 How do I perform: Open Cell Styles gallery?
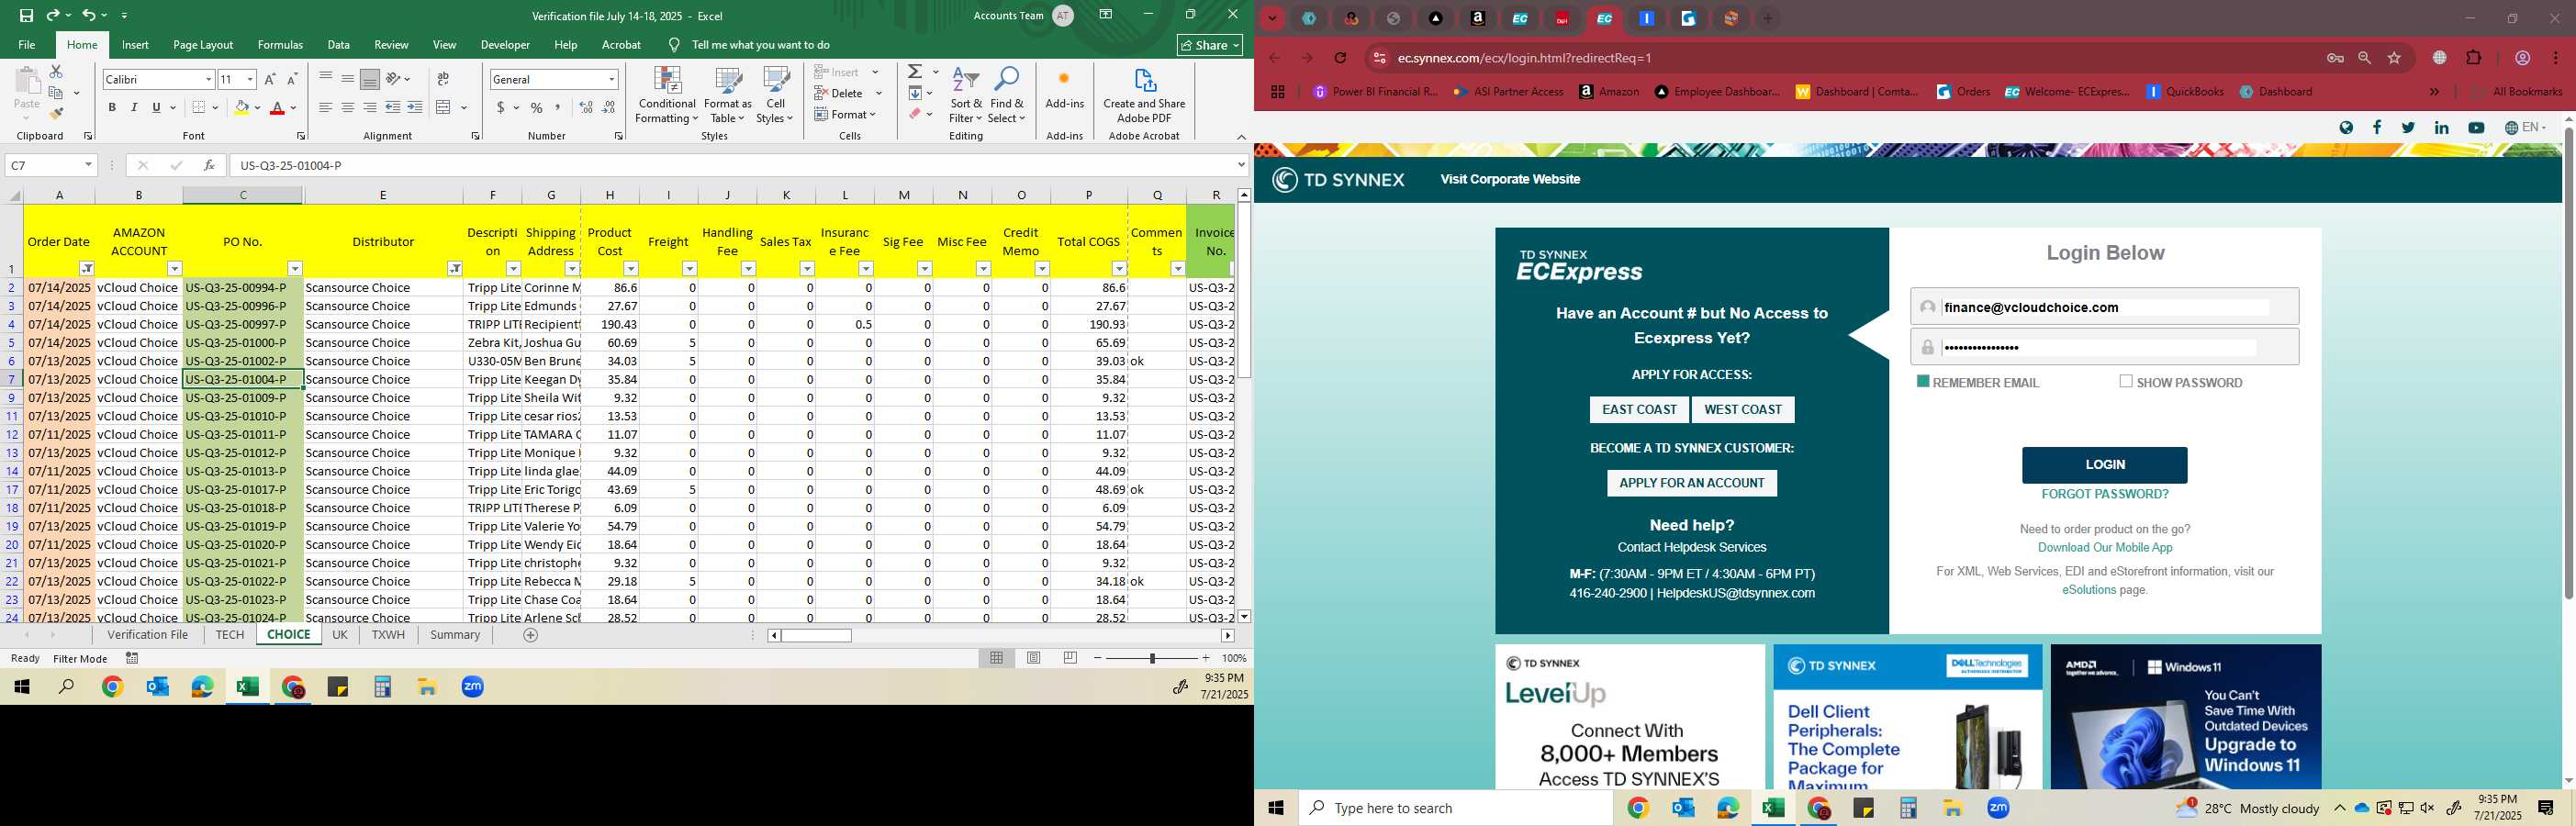(x=775, y=96)
